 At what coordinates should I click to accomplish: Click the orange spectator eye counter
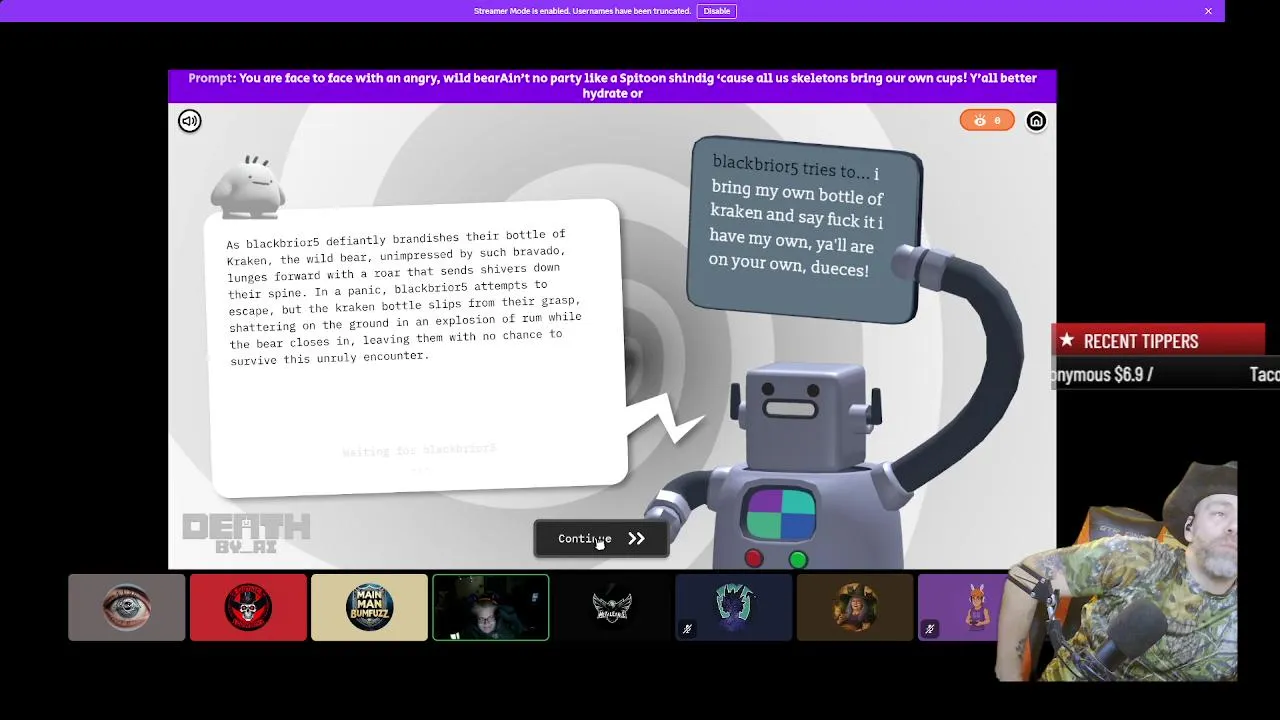coord(987,121)
